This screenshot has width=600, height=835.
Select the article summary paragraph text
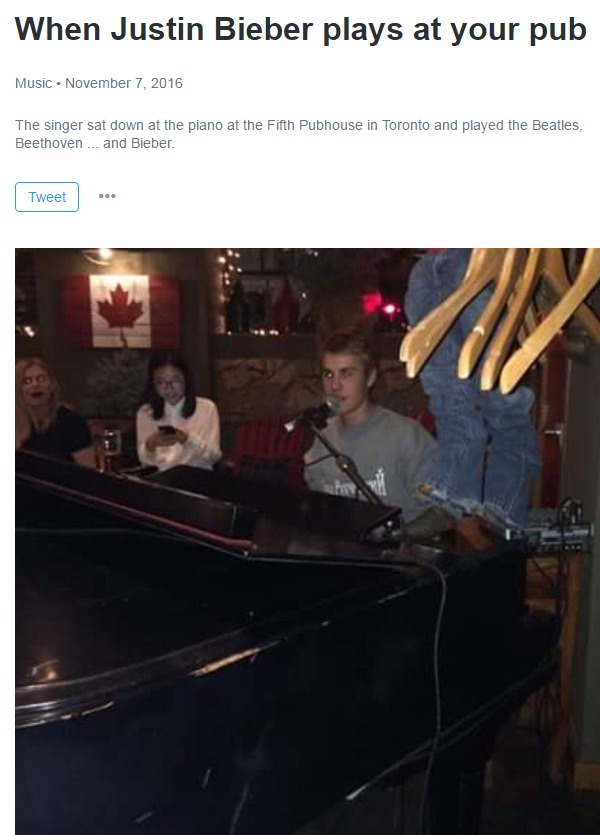[299, 134]
